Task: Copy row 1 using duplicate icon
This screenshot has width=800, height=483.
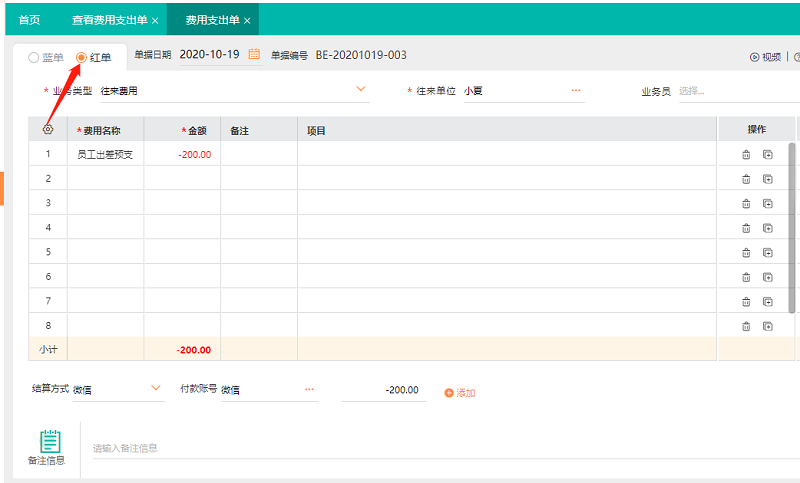Action: point(768,155)
